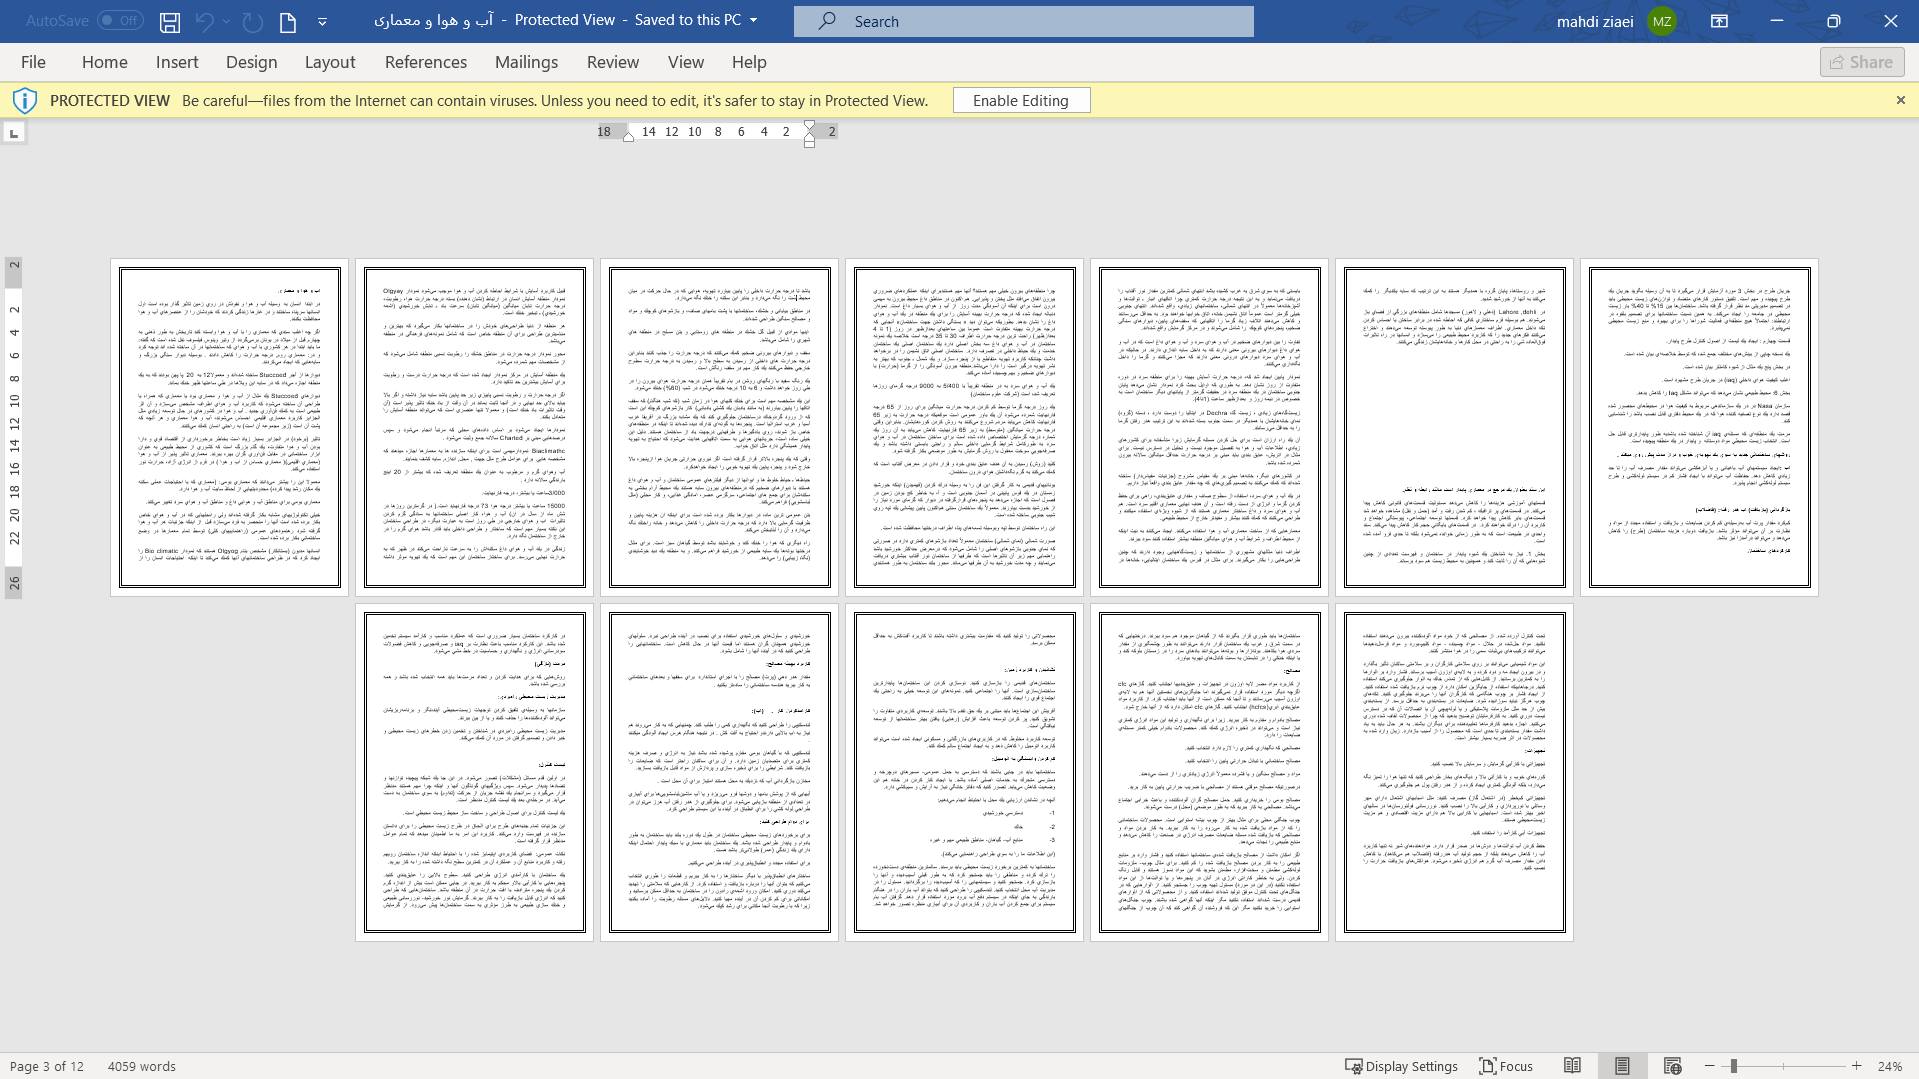
Task: Click the 4059 words count
Action: (142, 1066)
